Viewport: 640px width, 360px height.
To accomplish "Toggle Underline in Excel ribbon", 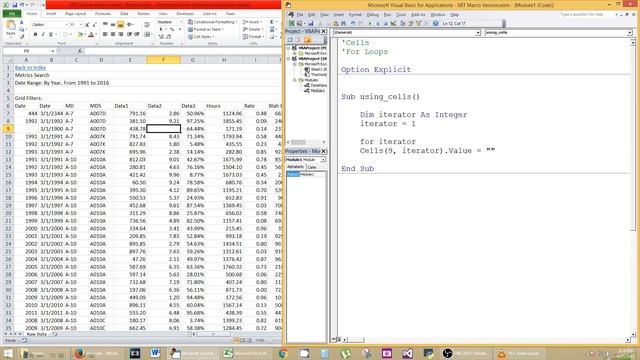I will coord(51,34).
